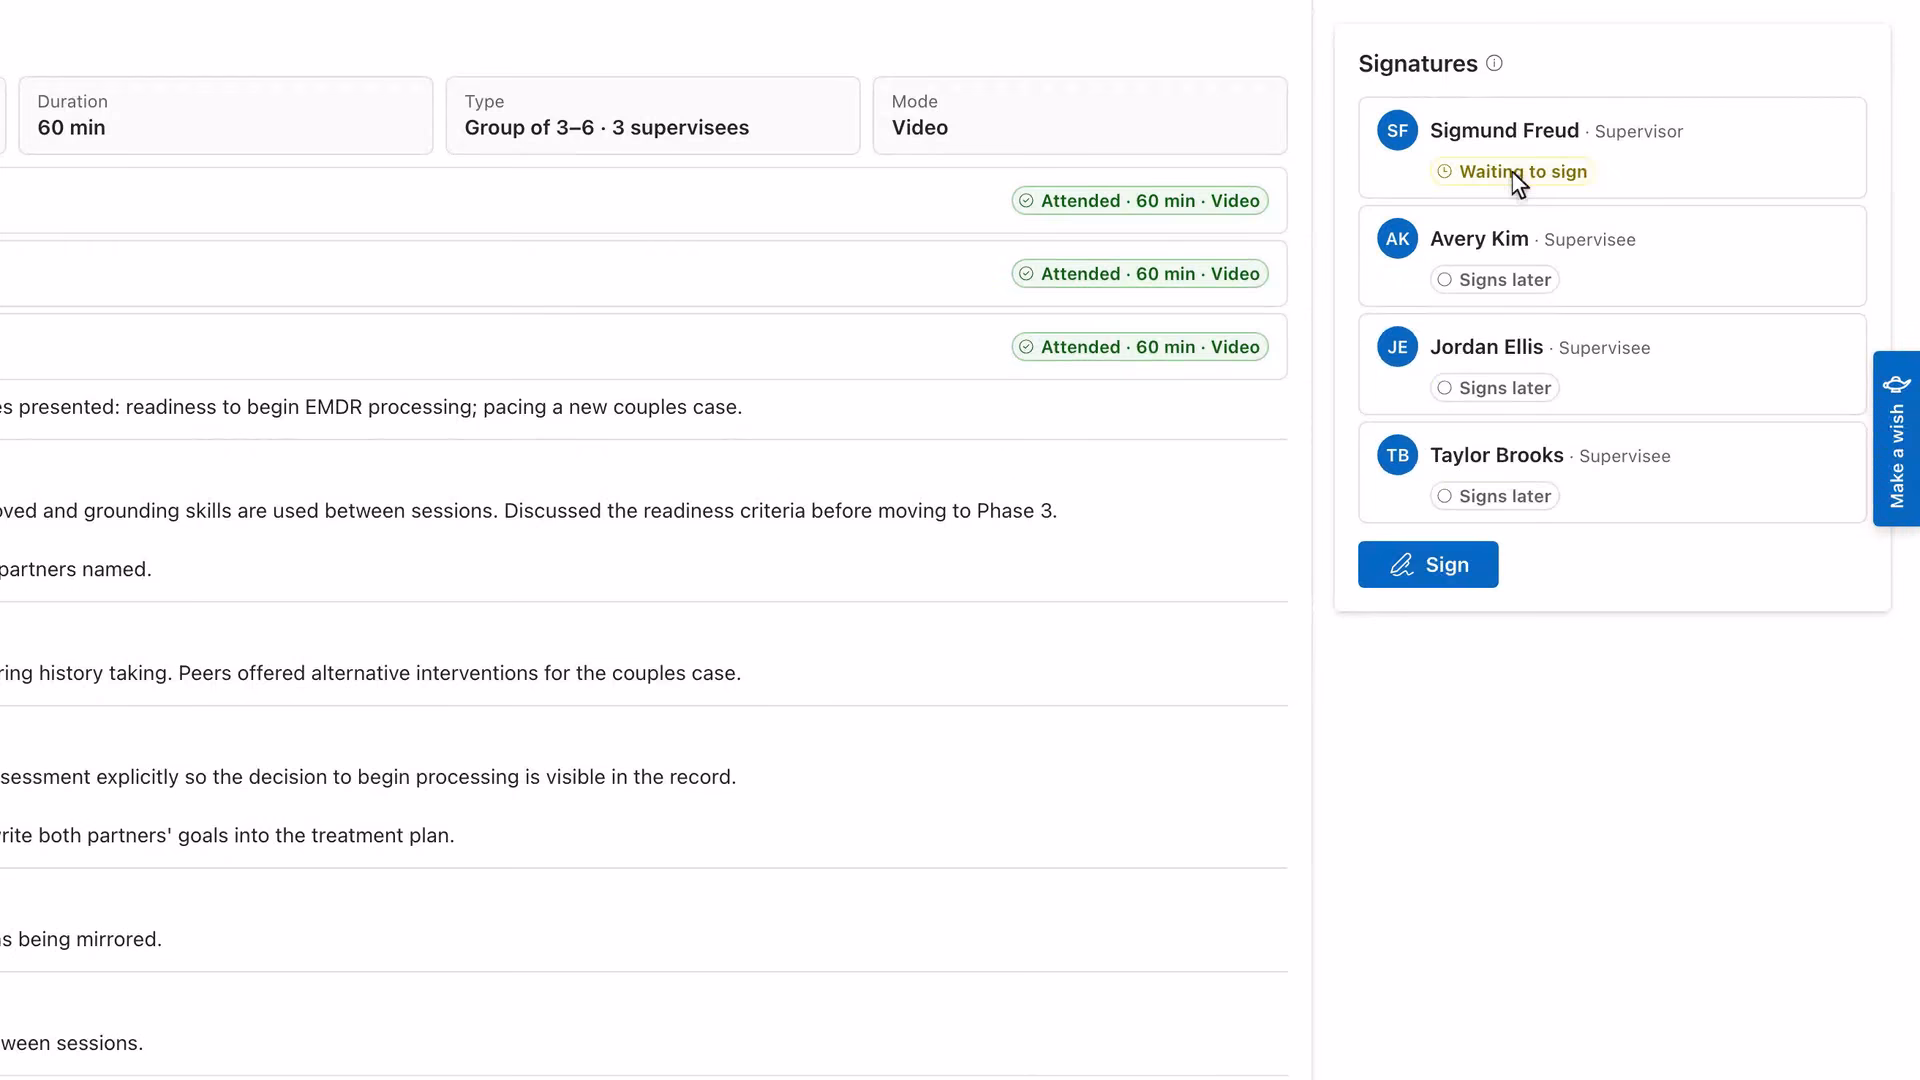The image size is (1920, 1080).
Task: Click the JE avatar for Jordan Ellis
Action: point(1397,347)
